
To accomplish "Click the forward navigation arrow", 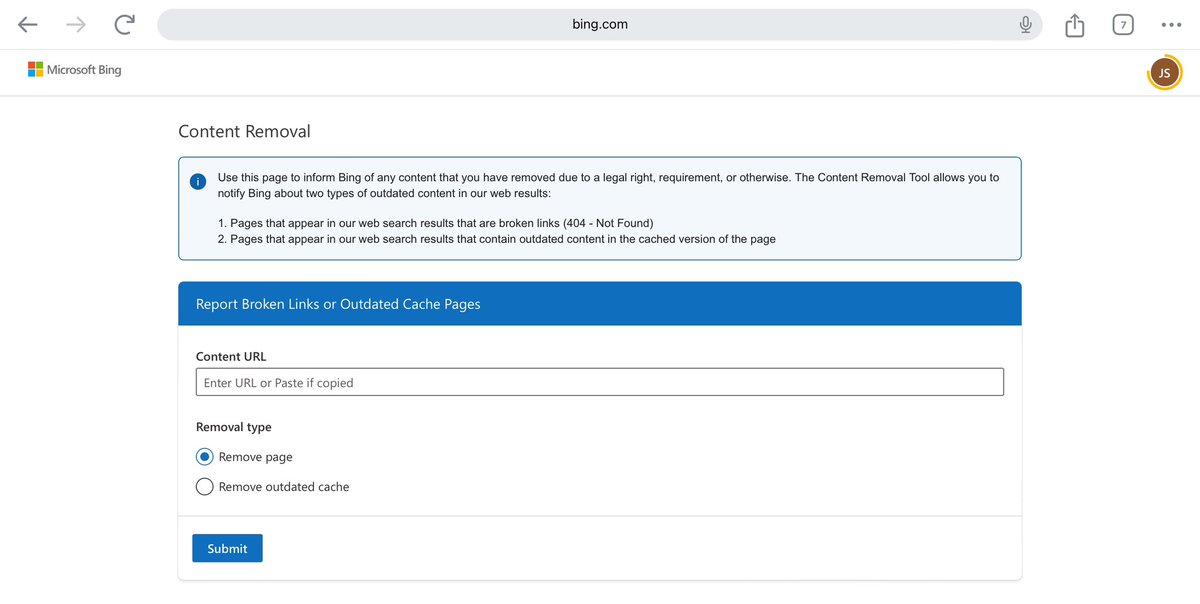I will (x=75, y=24).
